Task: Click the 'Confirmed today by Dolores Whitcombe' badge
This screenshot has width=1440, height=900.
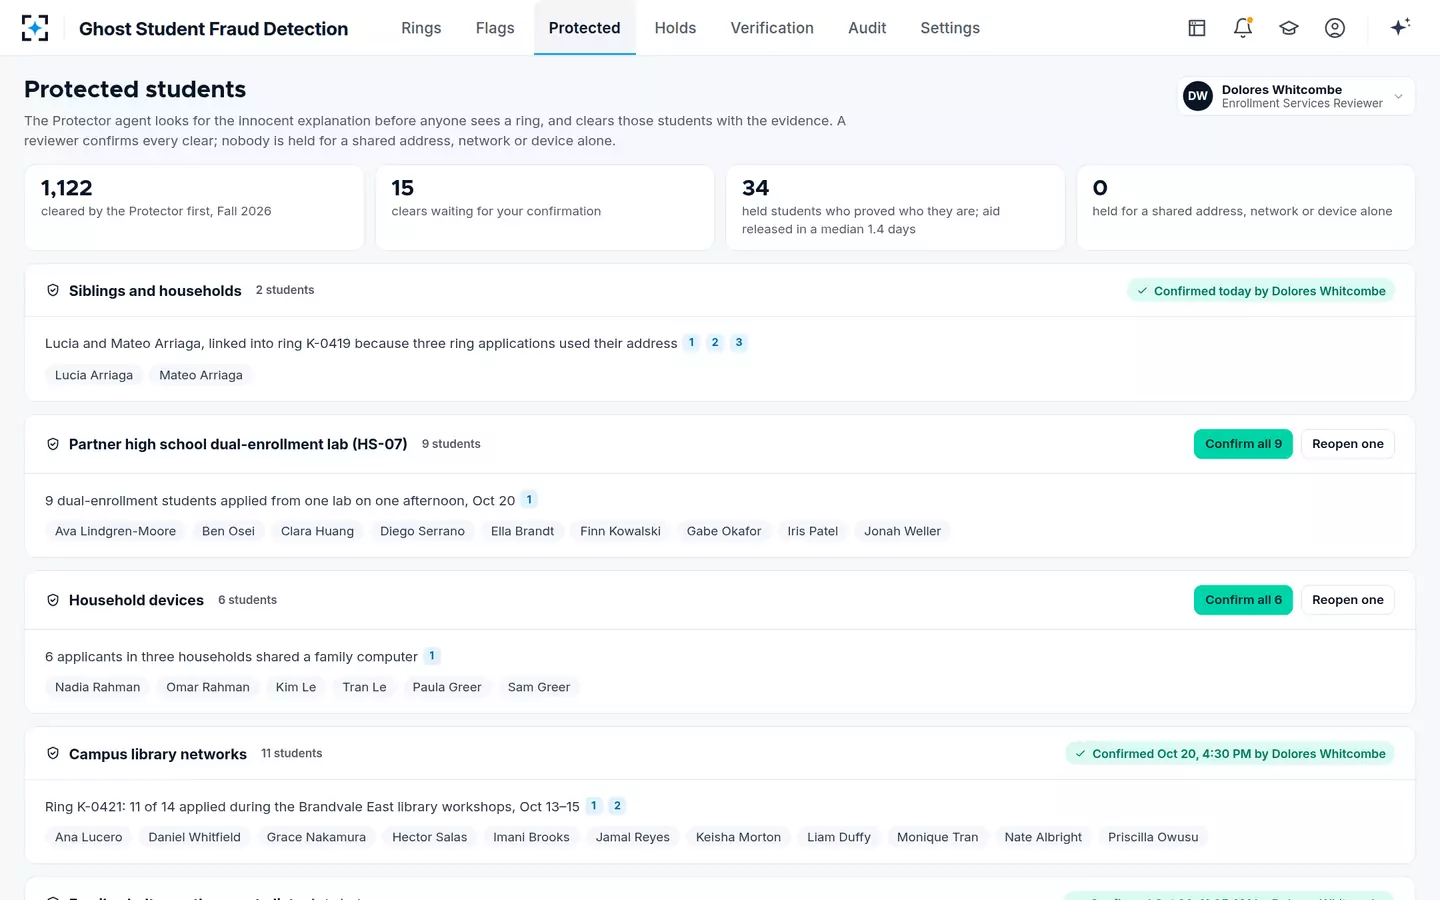Action: (x=1261, y=291)
